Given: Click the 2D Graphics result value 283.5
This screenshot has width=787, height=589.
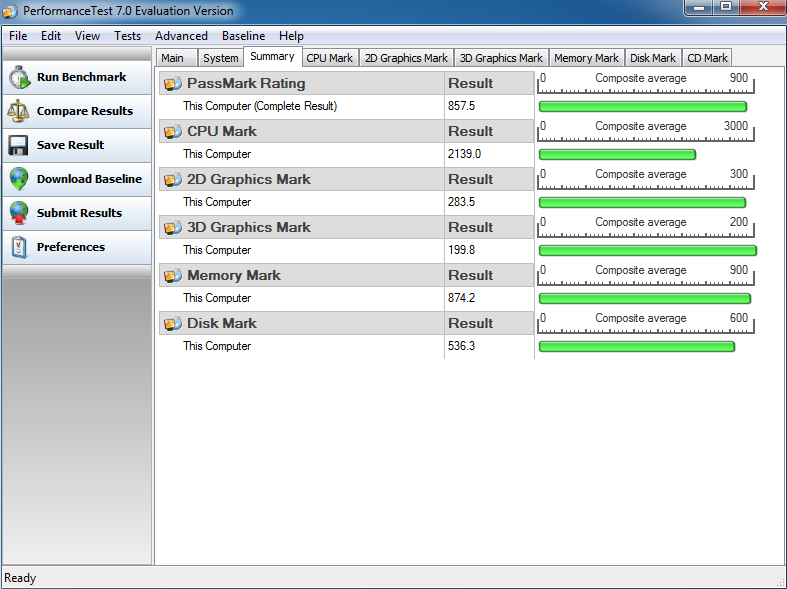Looking at the screenshot, I should coord(461,202).
